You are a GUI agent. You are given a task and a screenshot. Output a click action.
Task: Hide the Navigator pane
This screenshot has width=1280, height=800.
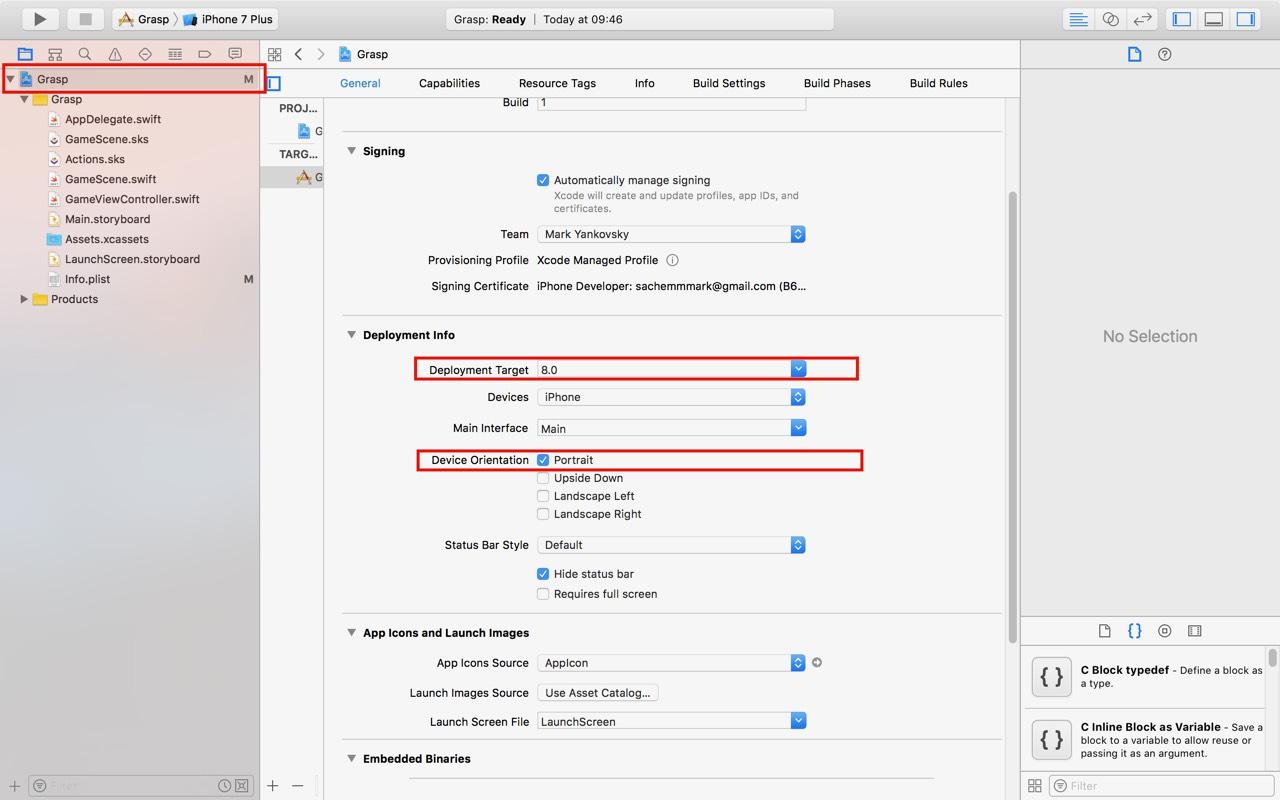(x=1182, y=19)
